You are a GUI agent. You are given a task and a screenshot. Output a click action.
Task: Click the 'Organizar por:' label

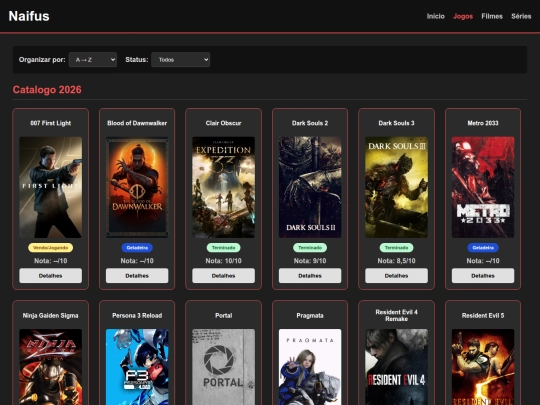pyautogui.click(x=42, y=60)
